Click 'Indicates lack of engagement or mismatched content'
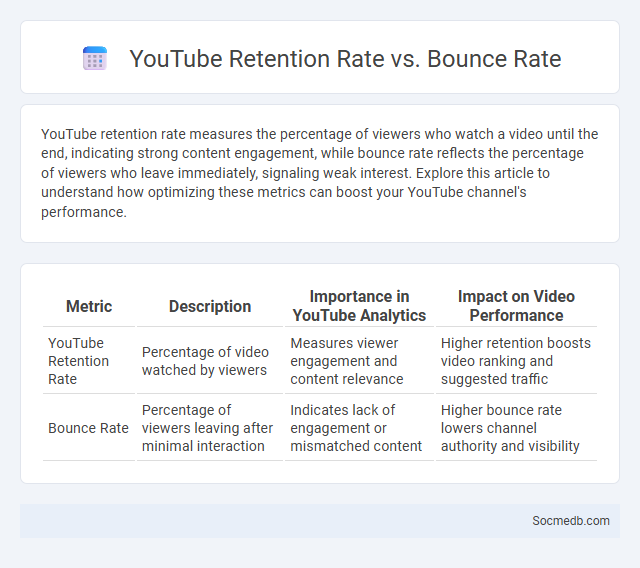Image resolution: width=640 pixels, height=568 pixels. pos(359,428)
